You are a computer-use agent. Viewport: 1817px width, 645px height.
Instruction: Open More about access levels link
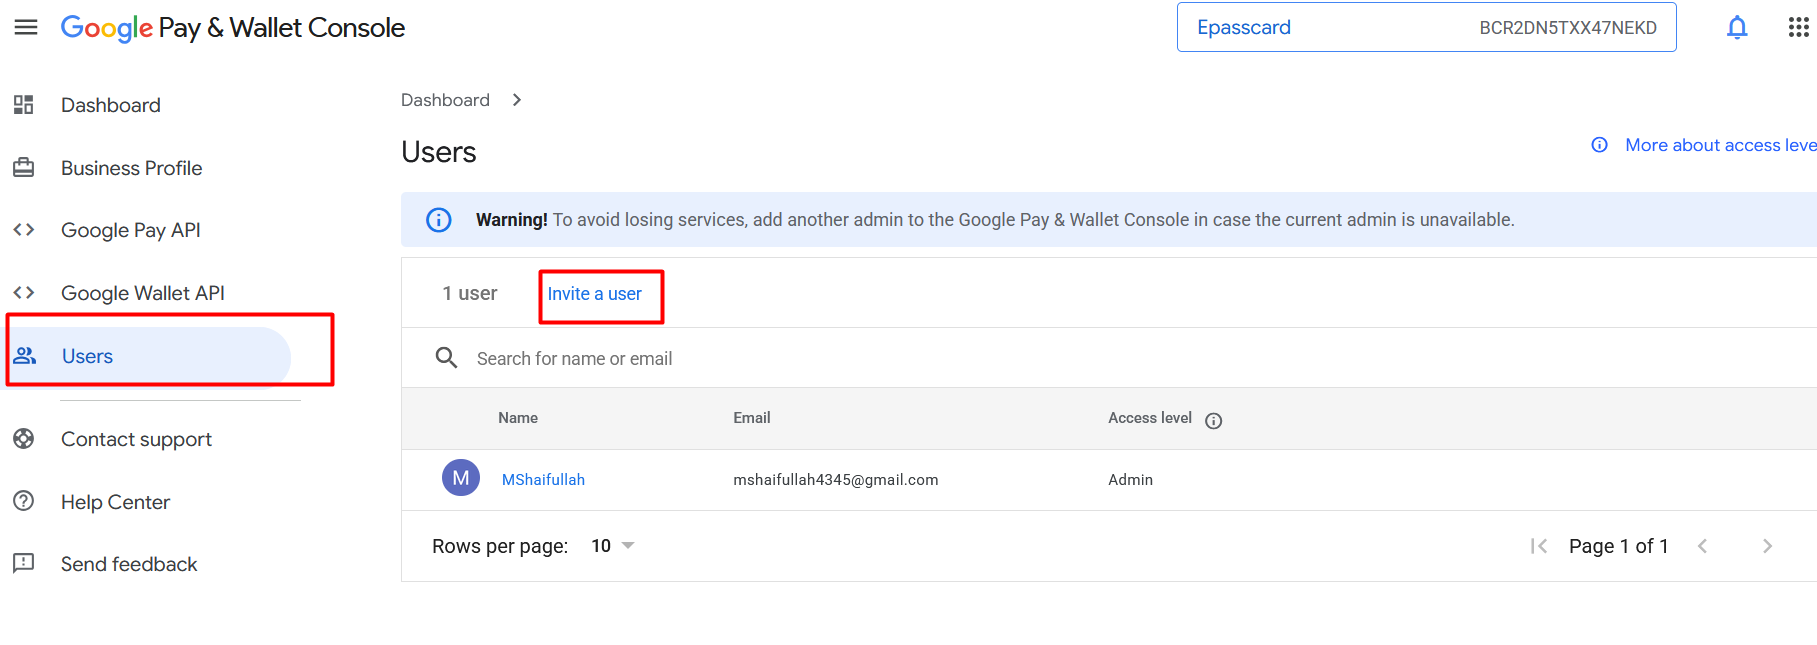click(1720, 145)
